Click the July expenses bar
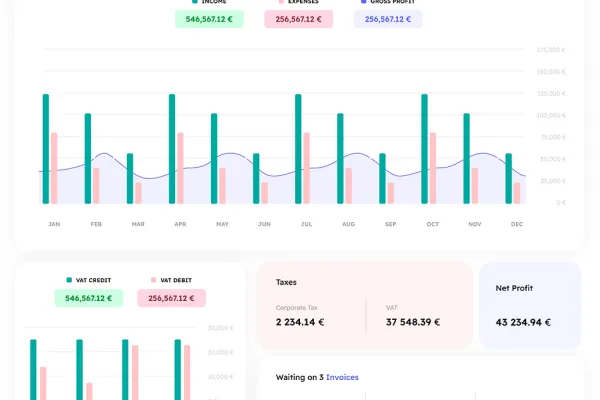 307,168
